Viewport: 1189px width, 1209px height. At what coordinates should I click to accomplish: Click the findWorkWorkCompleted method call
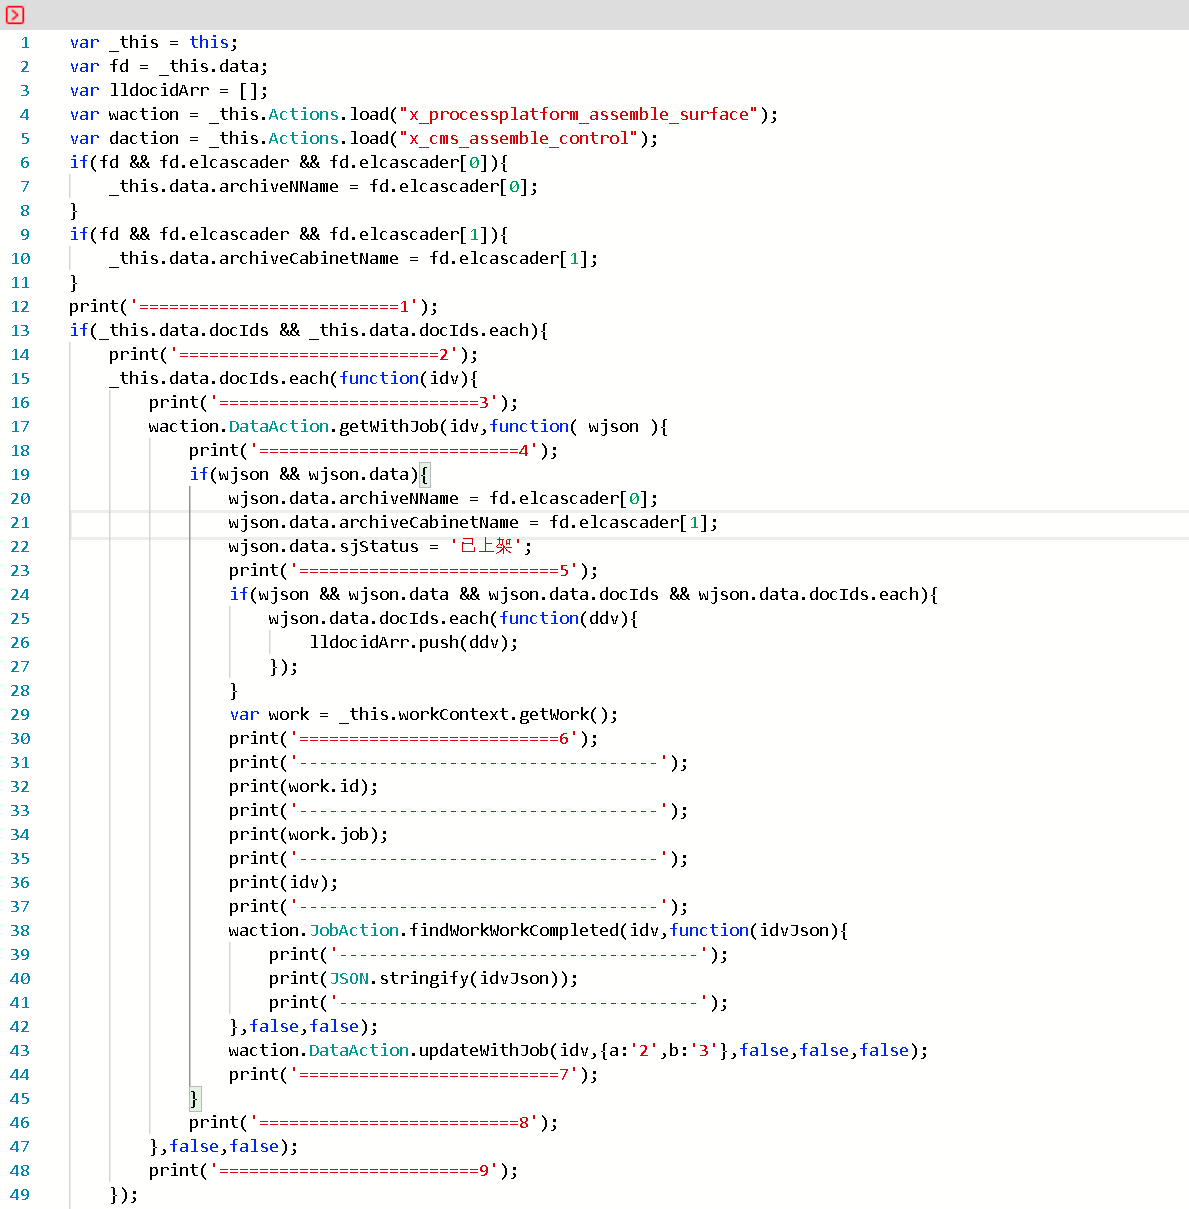[514, 930]
